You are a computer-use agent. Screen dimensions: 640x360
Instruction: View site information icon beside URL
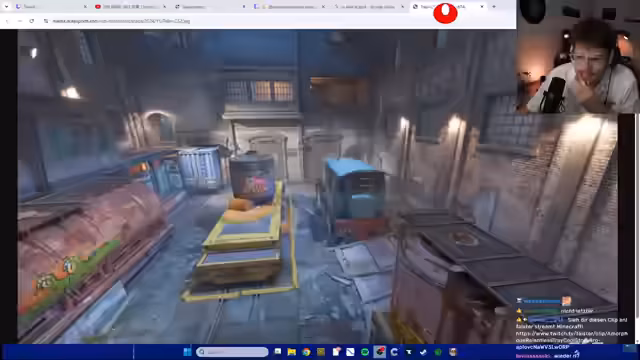46,21
